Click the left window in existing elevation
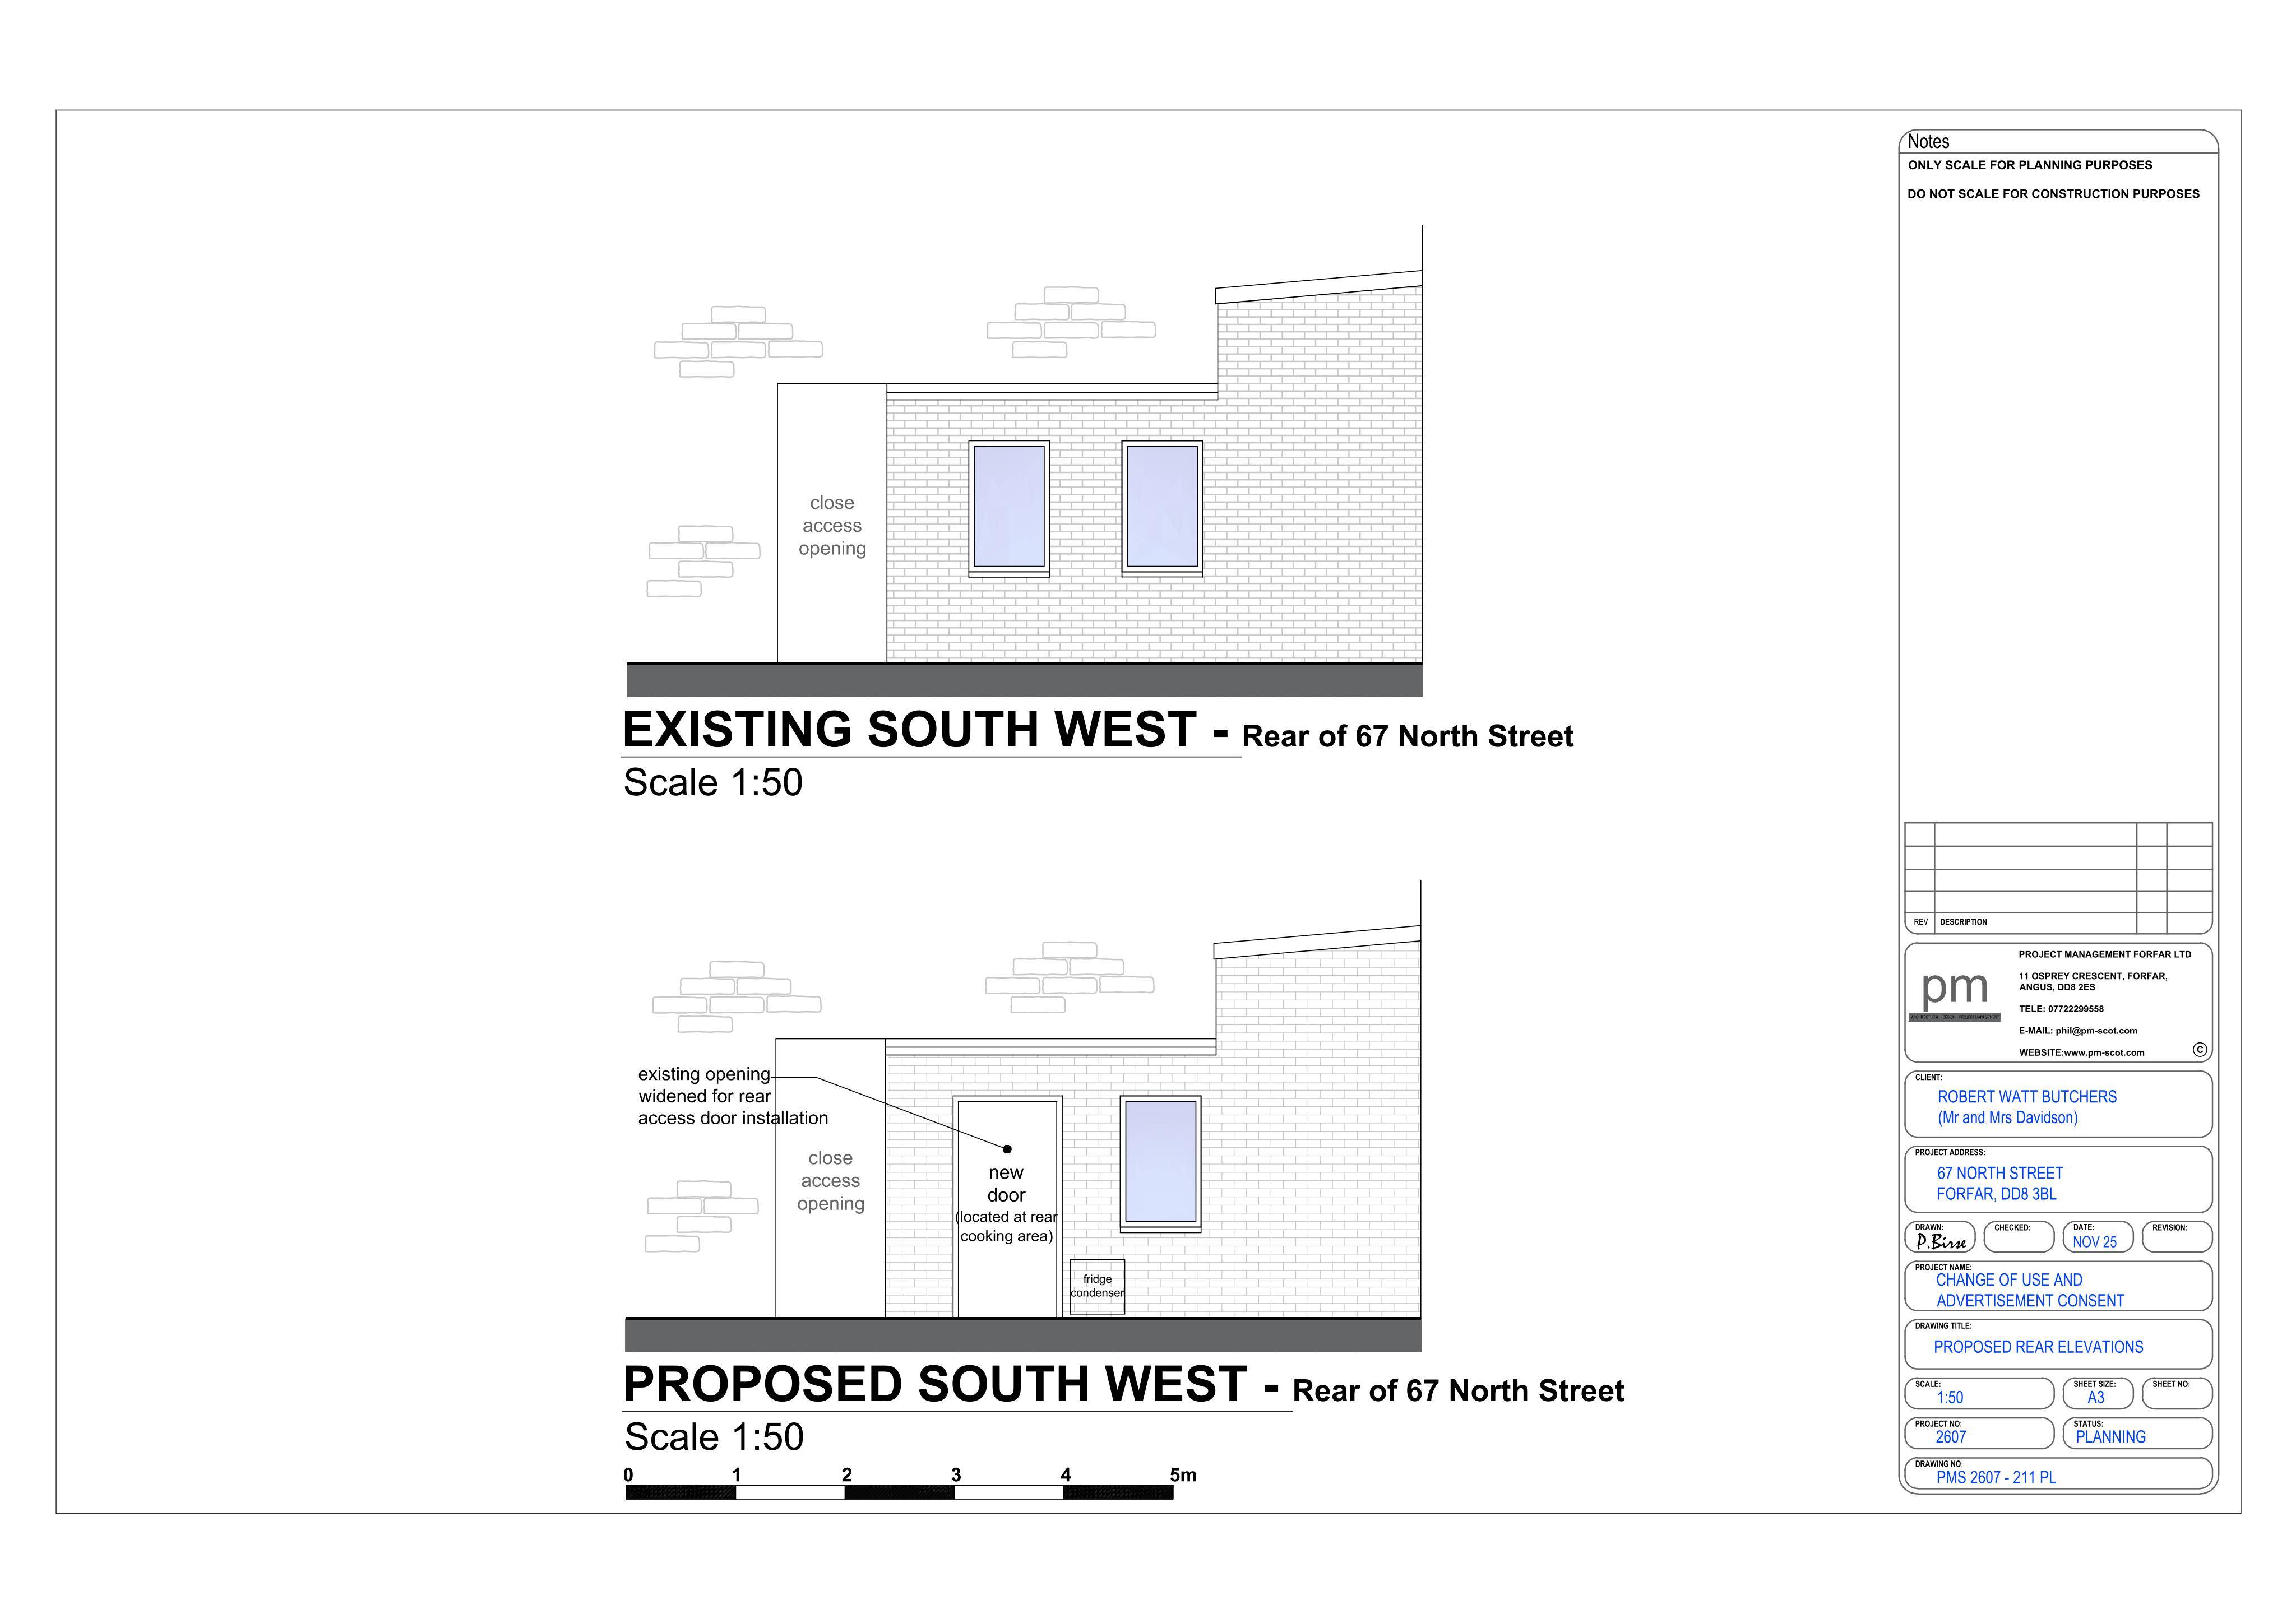This screenshot has width=2296, height=1623. click(1009, 508)
